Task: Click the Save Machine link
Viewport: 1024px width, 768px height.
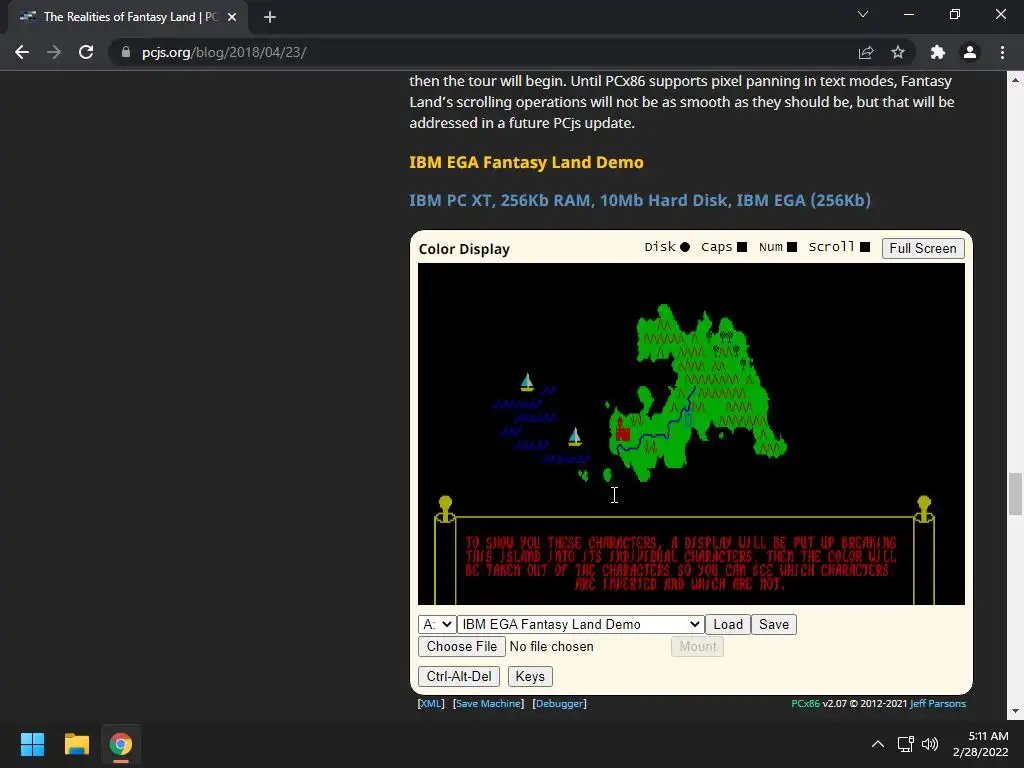Action: [x=488, y=703]
